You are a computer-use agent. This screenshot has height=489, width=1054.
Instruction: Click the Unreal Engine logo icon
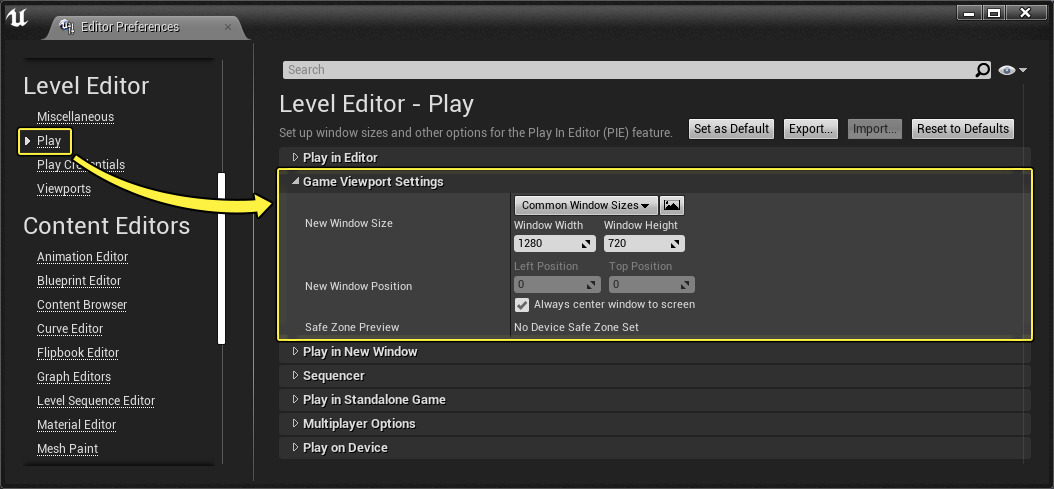(x=17, y=18)
